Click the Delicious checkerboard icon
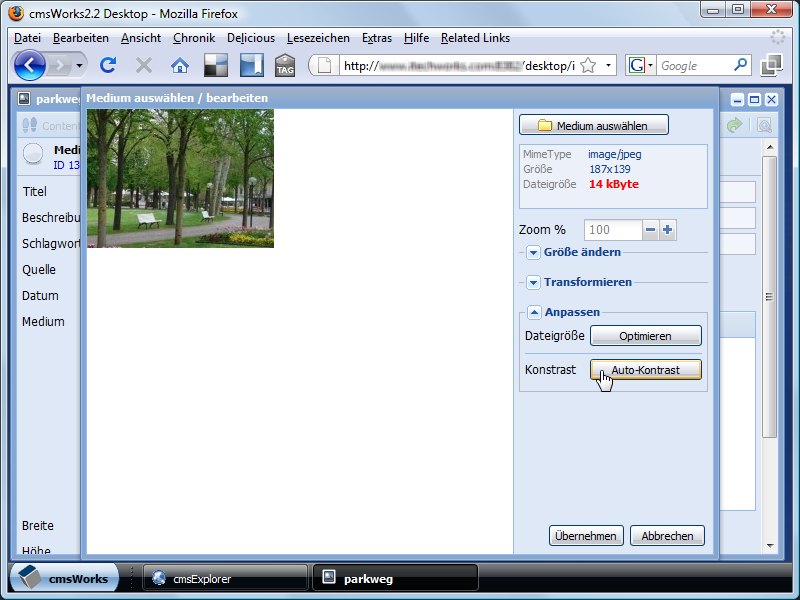Screen dimensions: 800x600 click(216, 65)
